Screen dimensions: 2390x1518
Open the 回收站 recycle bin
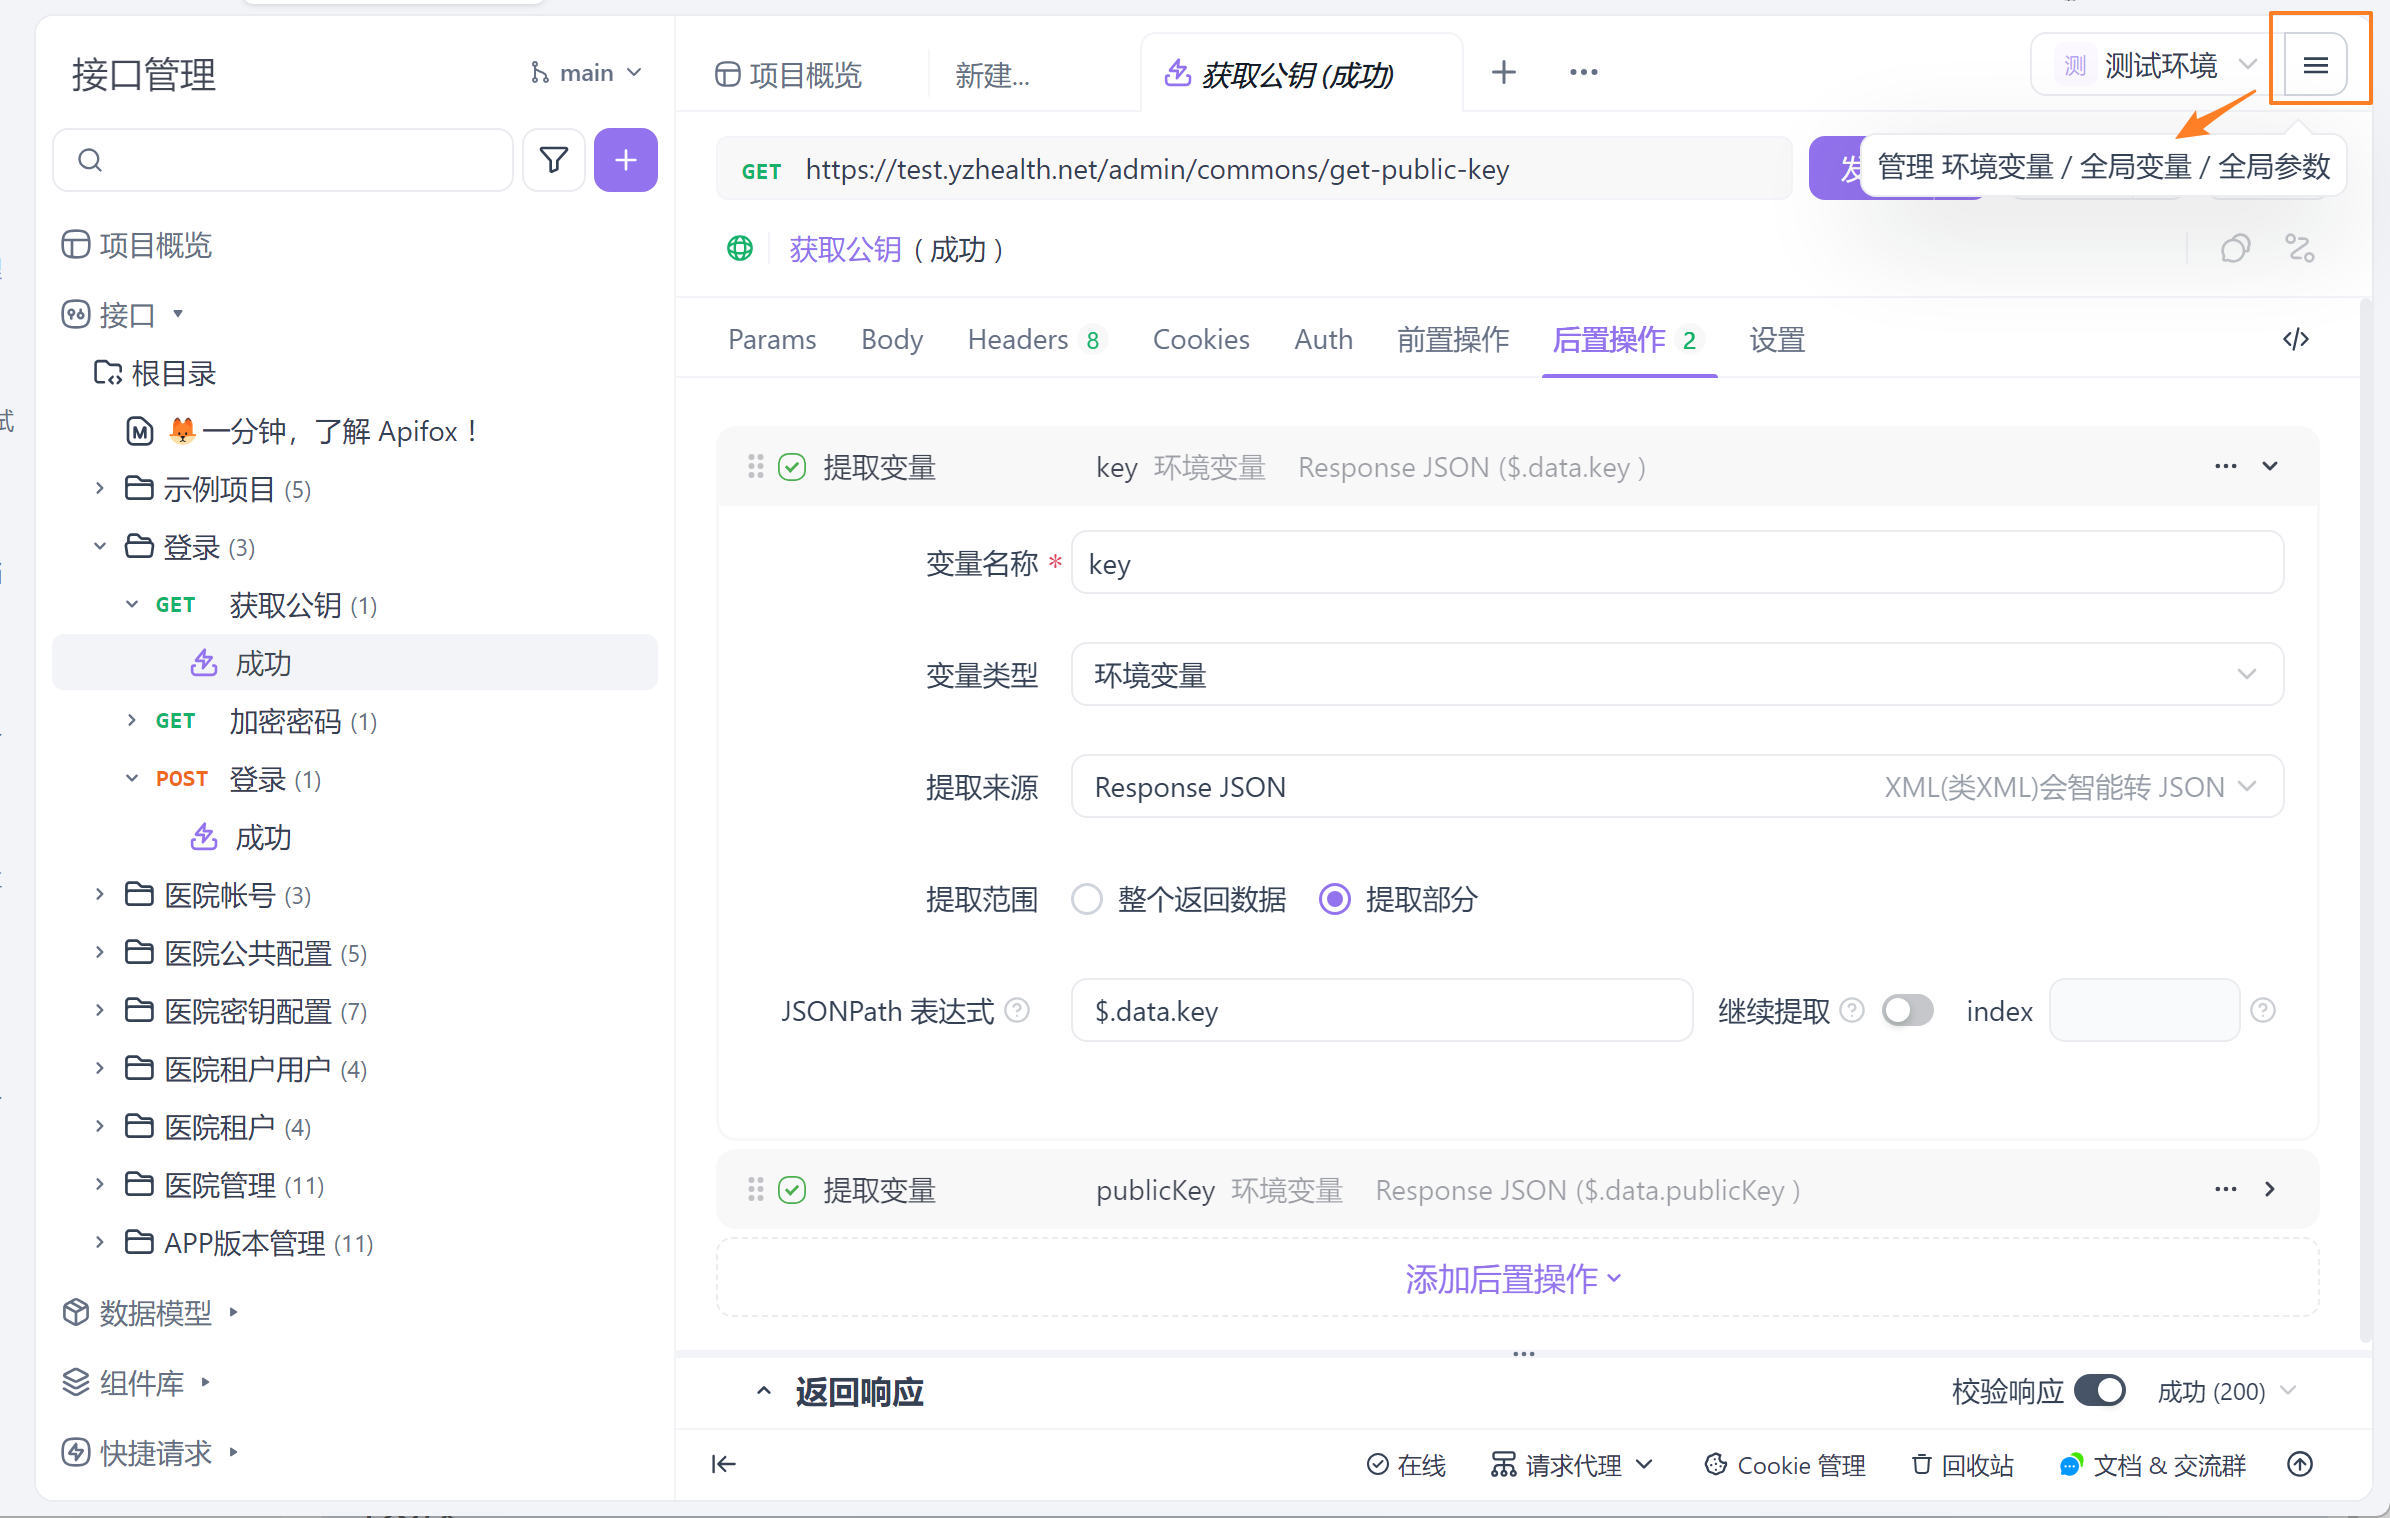pyautogui.click(x=1963, y=1465)
